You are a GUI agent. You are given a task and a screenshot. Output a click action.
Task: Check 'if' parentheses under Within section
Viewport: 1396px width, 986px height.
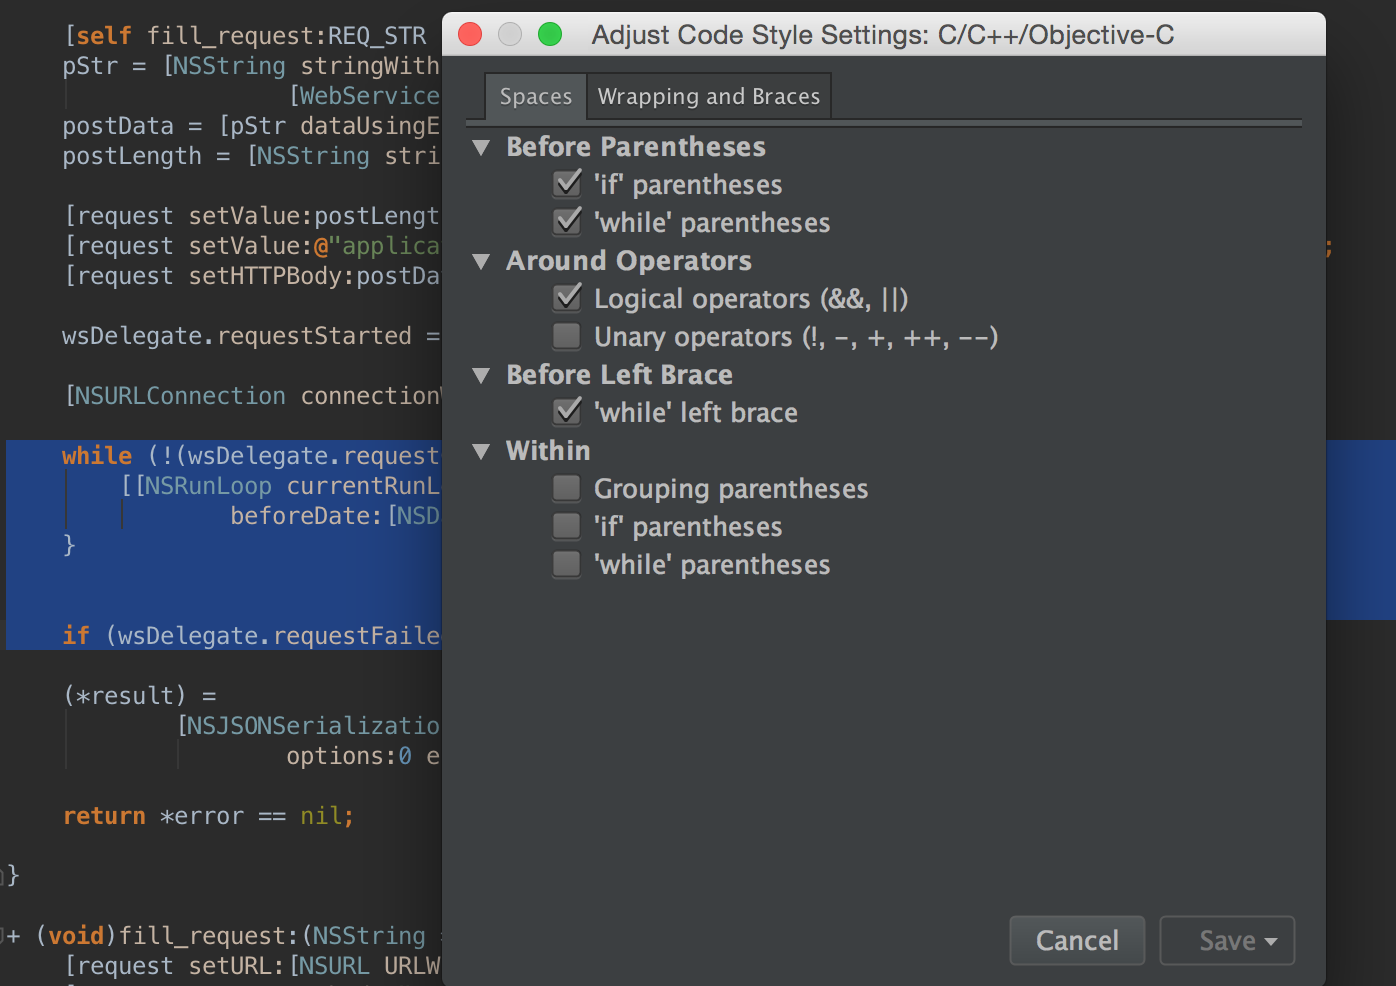567,526
